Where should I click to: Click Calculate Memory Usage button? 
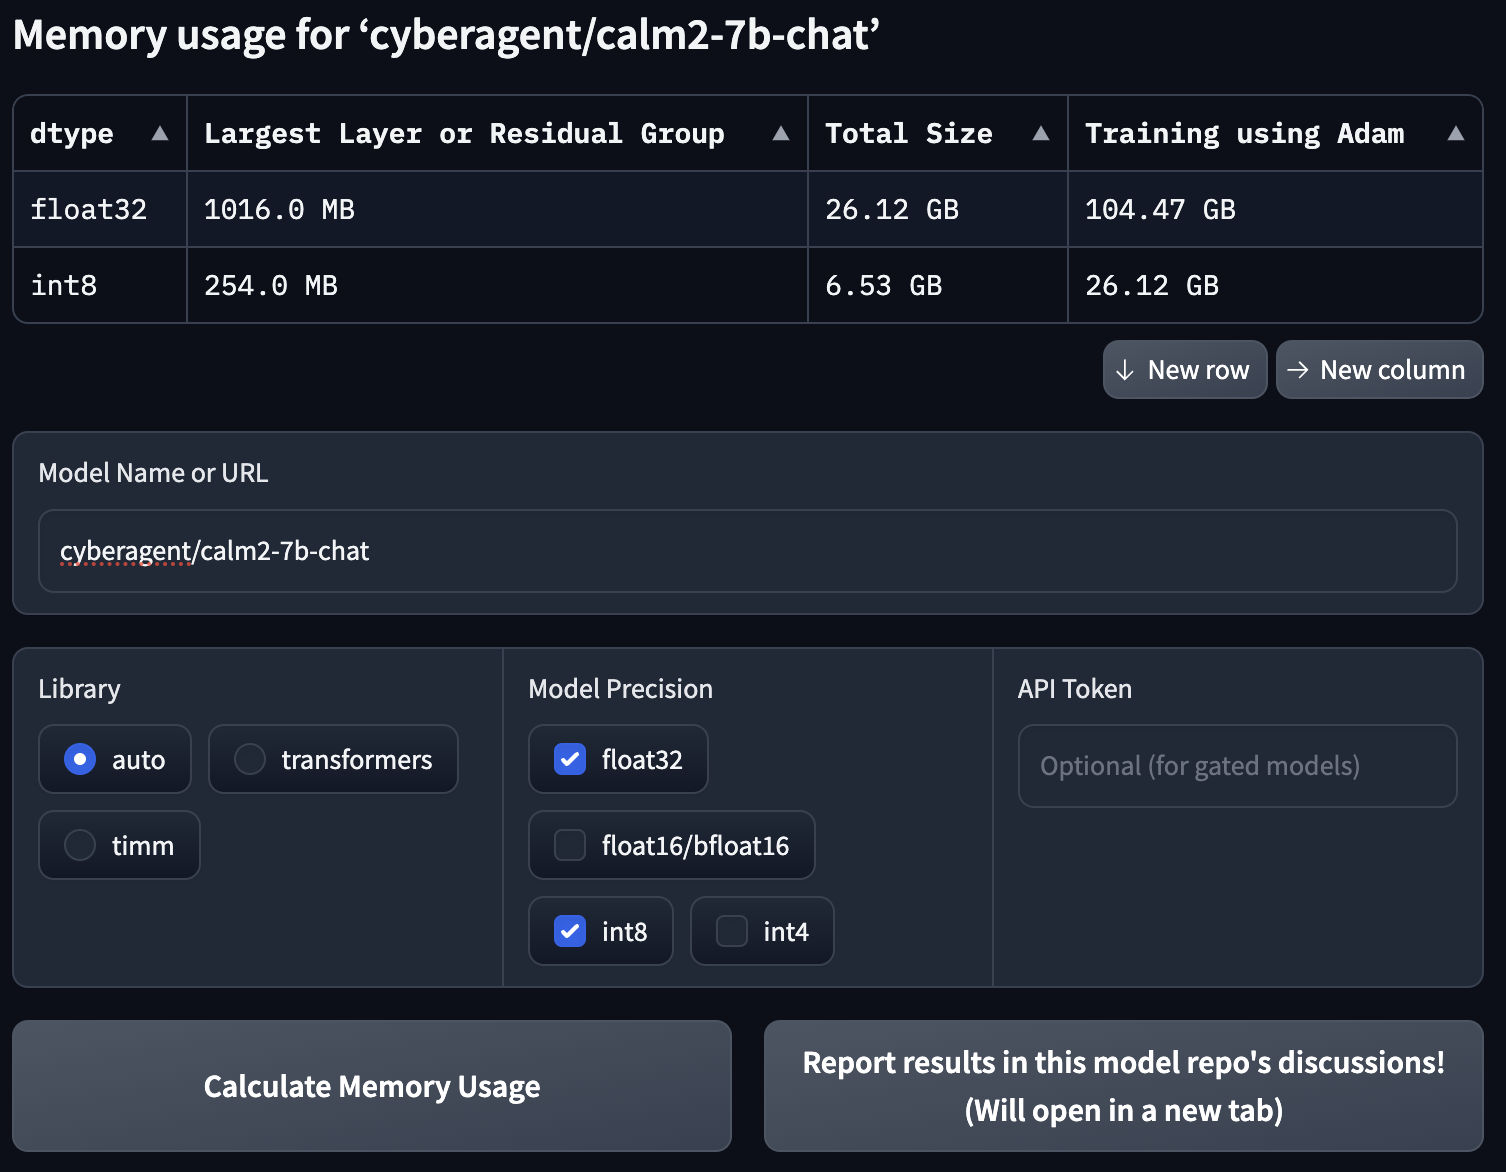[x=372, y=1086]
